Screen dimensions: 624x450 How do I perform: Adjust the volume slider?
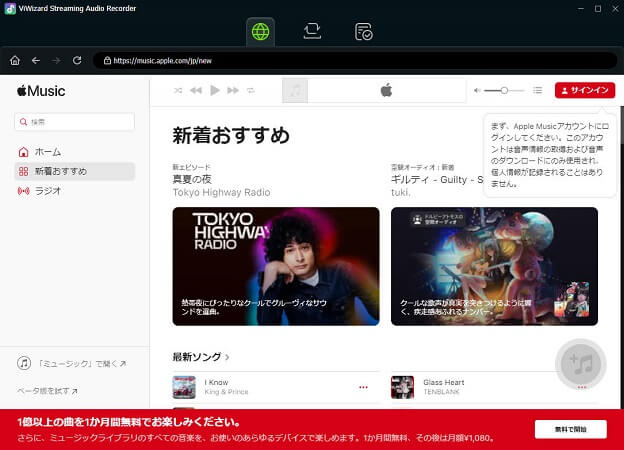point(504,91)
